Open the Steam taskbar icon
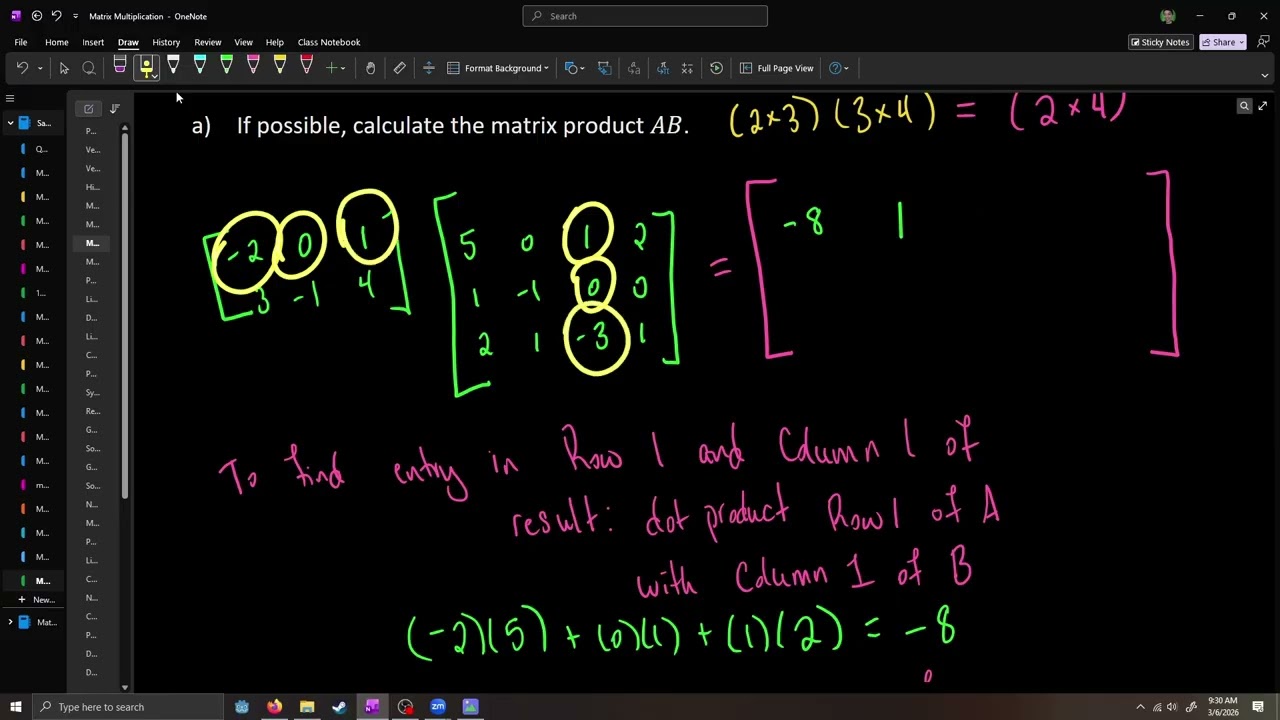This screenshot has height=720, width=1280. 339,707
